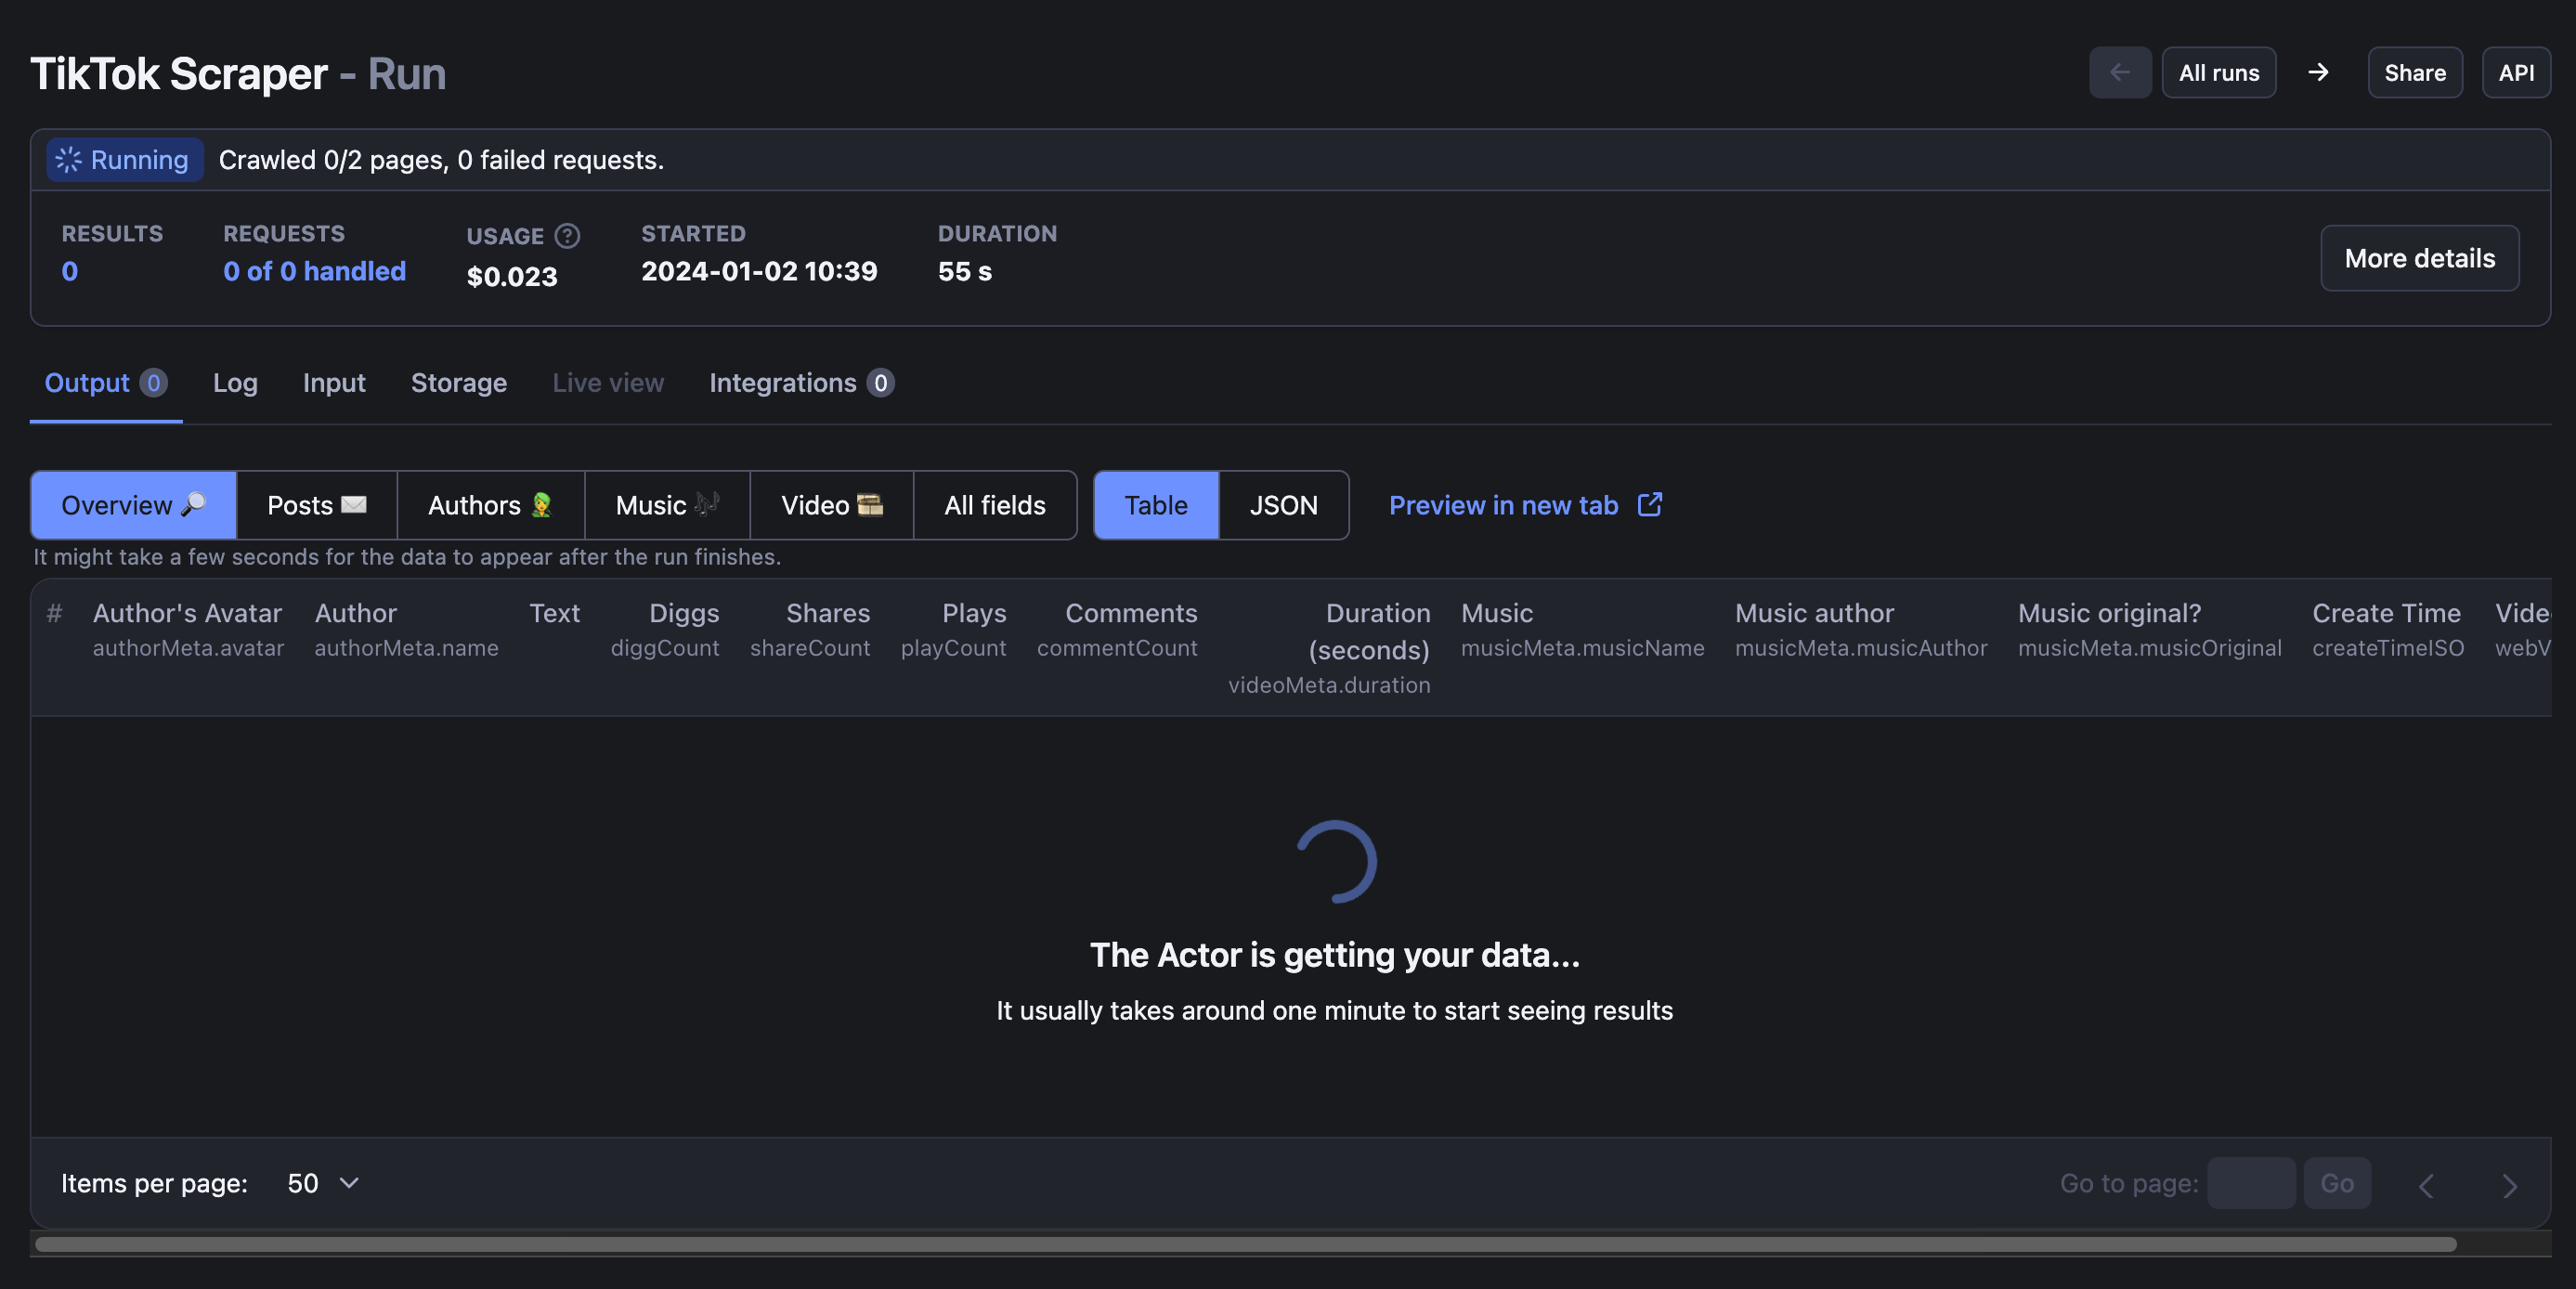The width and height of the screenshot is (2576, 1289).
Task: Switch output view to JSON format
Action: click(x=1283, y=505)
